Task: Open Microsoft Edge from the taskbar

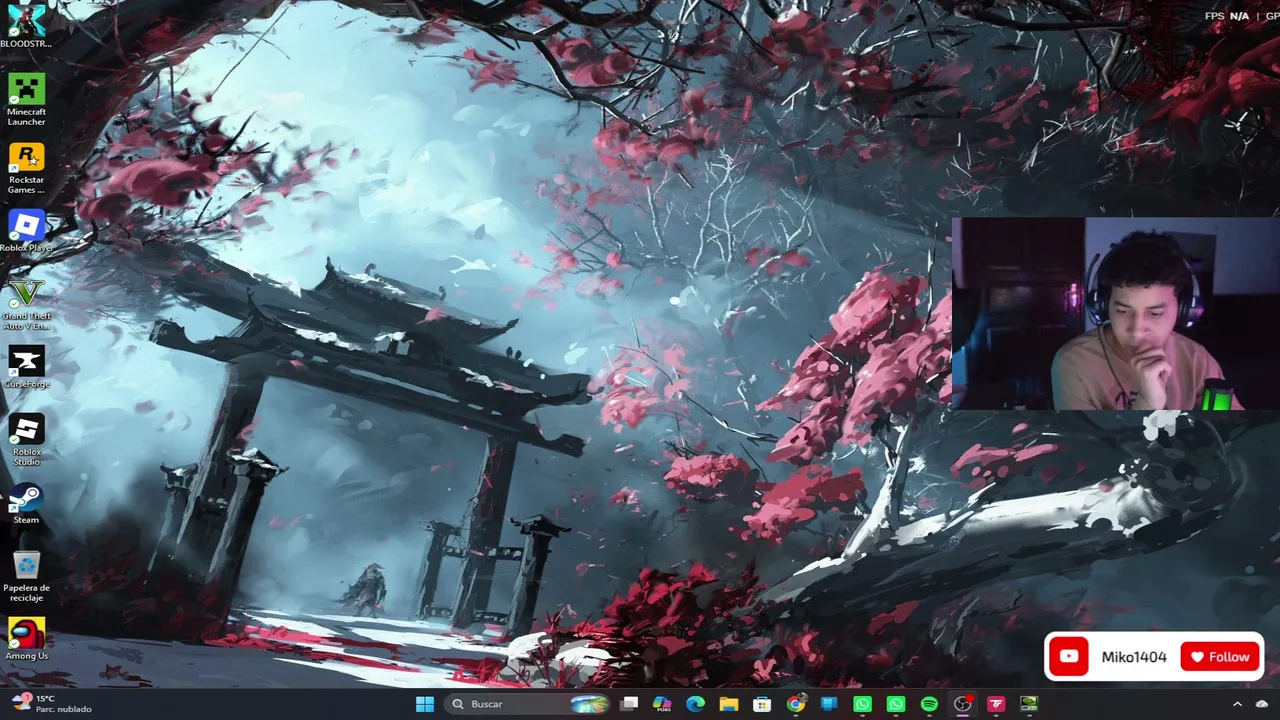Action: [695, 704]
